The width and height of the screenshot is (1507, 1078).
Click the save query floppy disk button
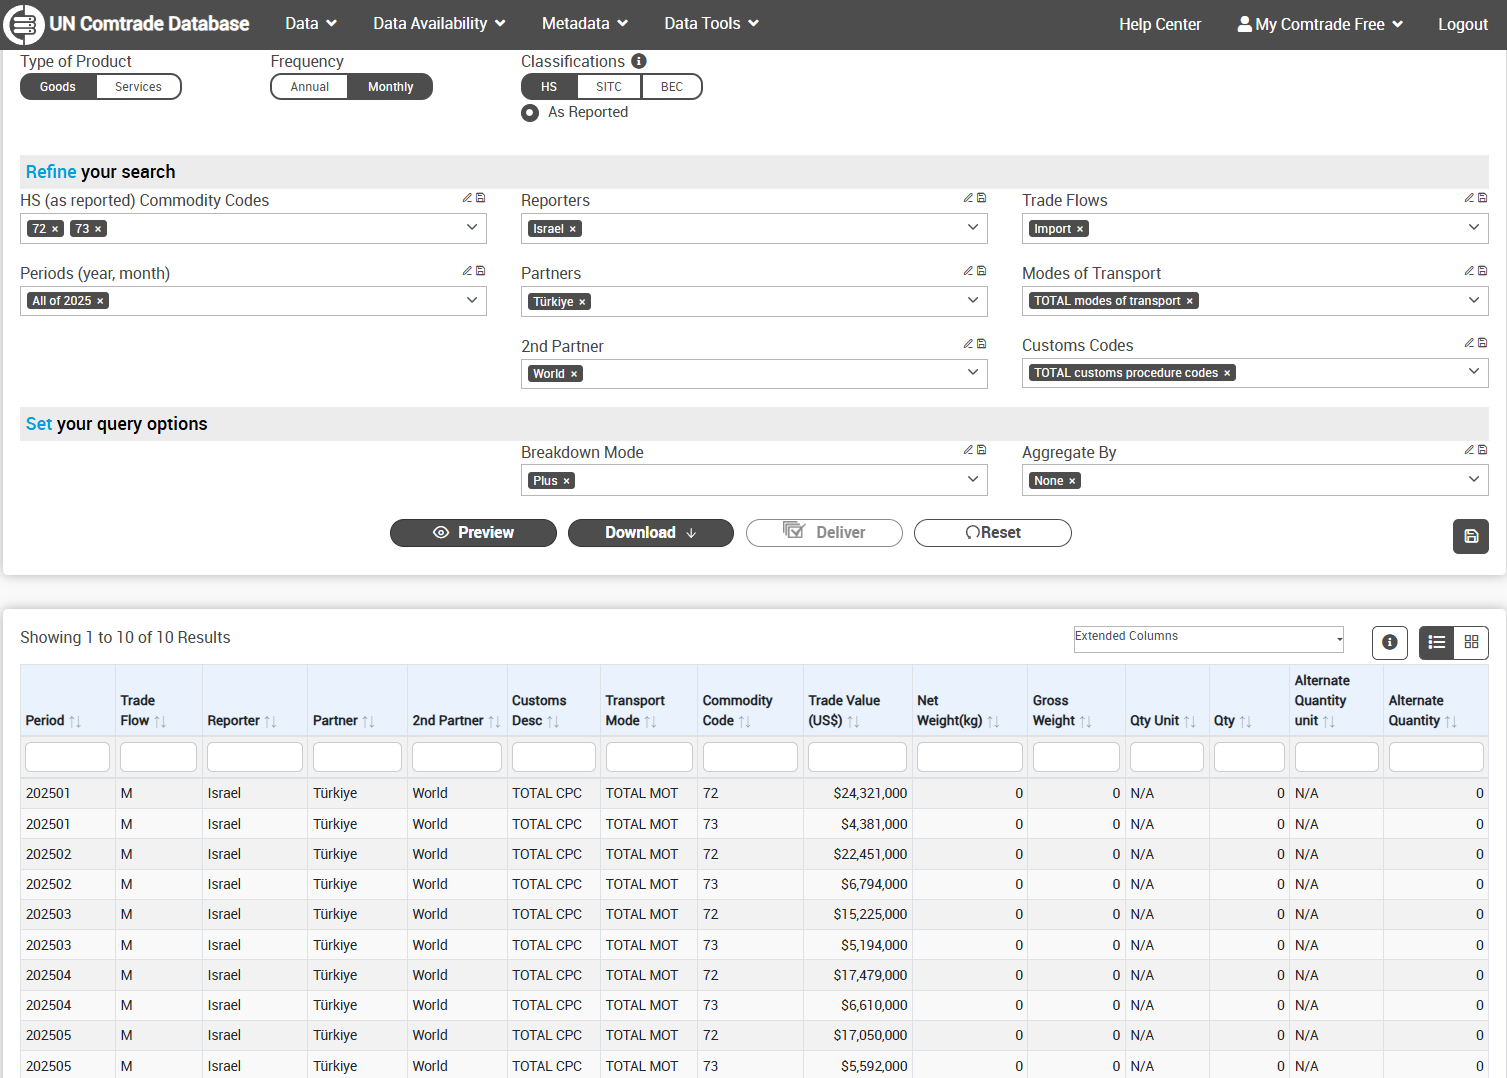[x=1470, y=536]
